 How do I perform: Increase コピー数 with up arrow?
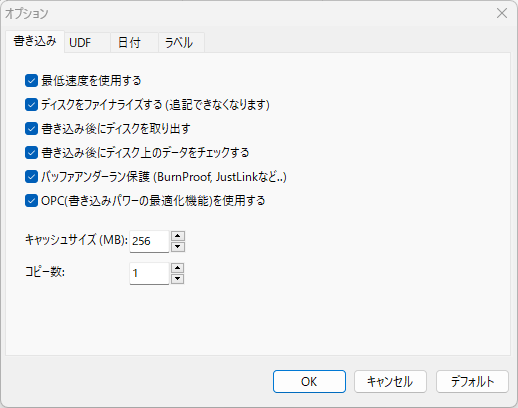click(178, 268)
